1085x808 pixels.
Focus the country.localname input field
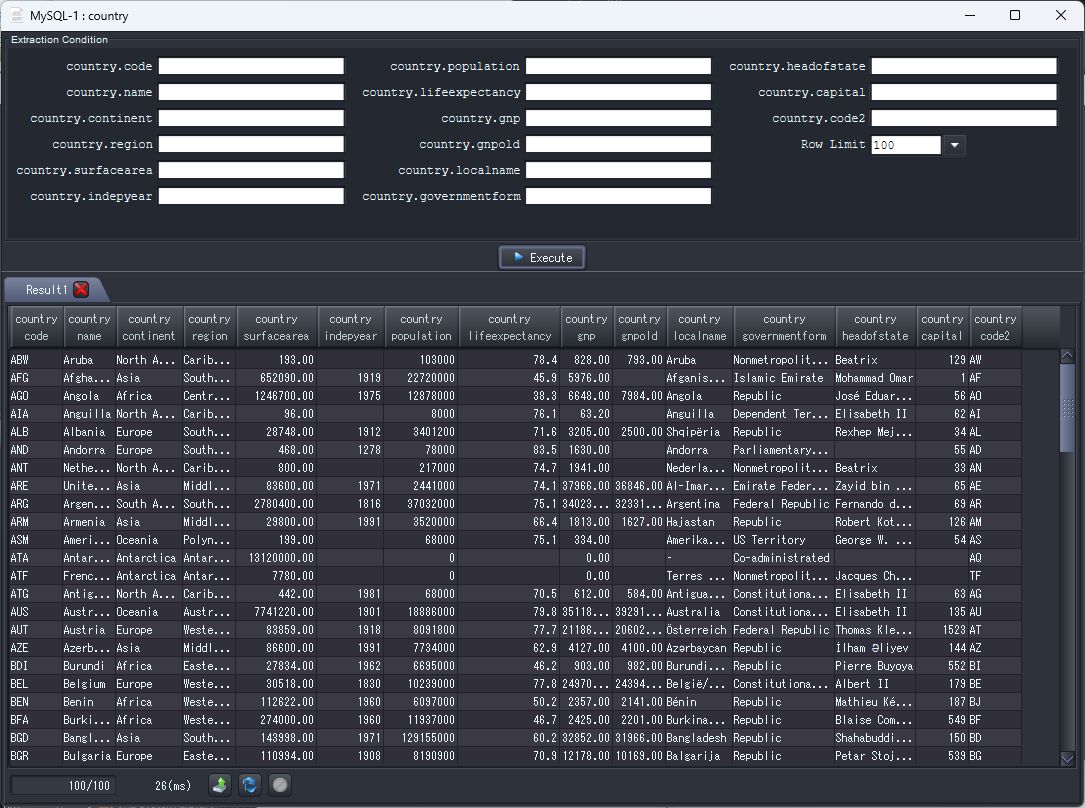click(618, 170)
